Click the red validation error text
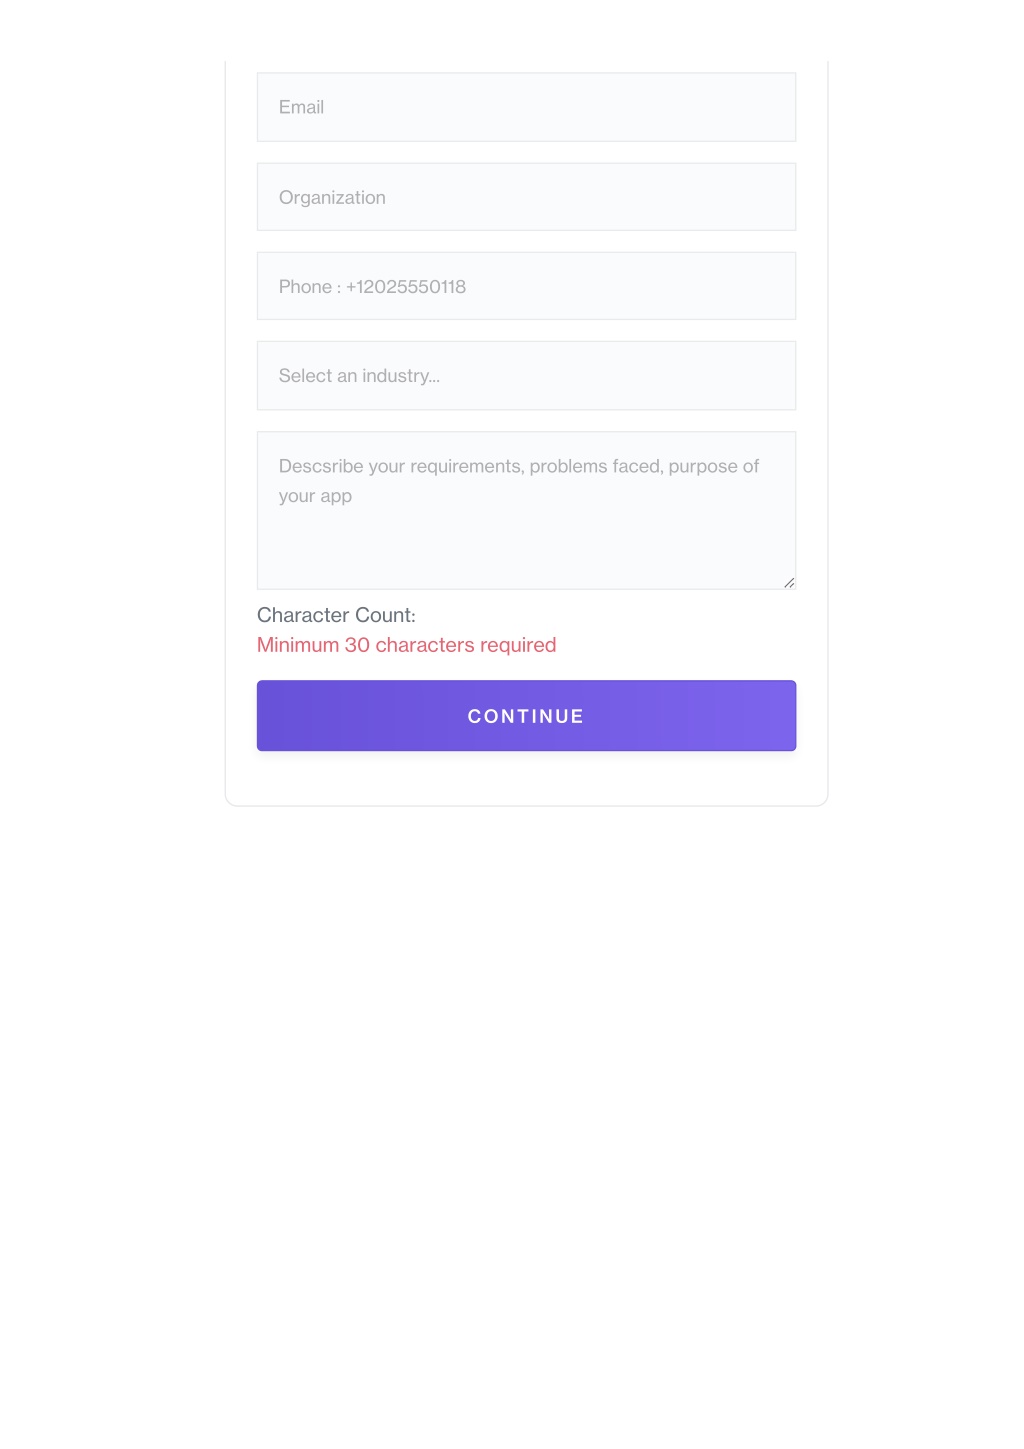Image resolution: width=1024 pixels, height=1449 pixels. [406, 645]
